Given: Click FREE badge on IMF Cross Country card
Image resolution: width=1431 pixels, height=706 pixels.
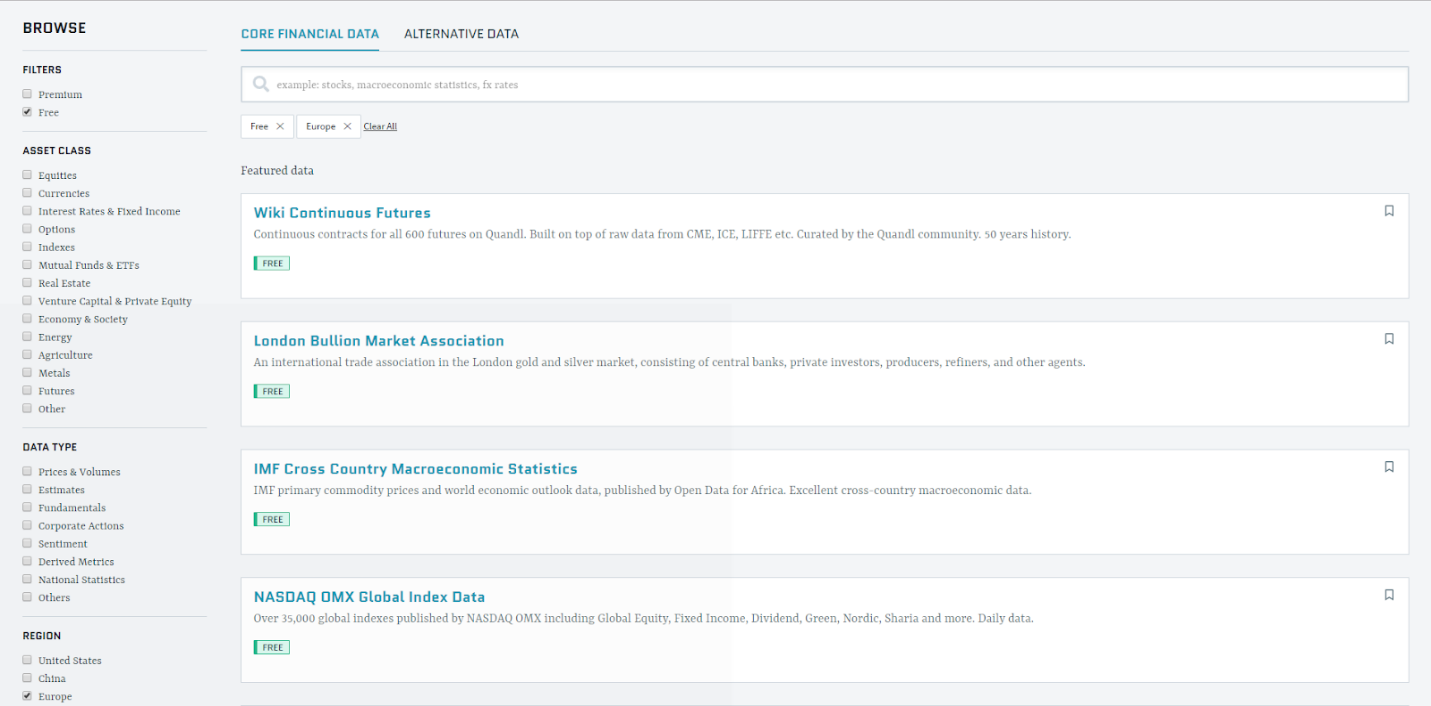Looking at the screenshot, I should pyautogui.click(x=272, y=520).
